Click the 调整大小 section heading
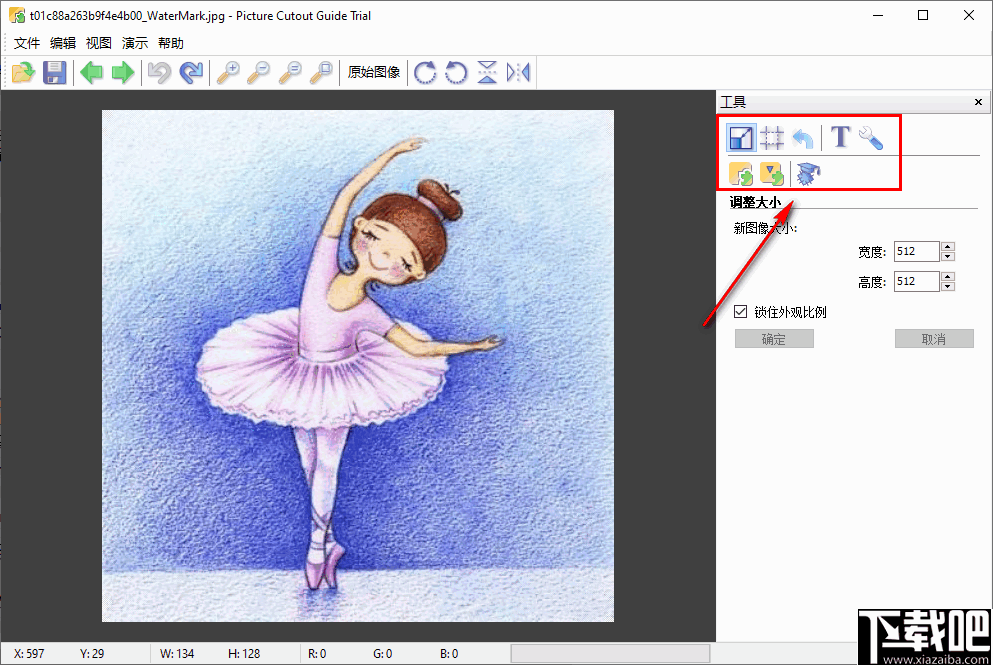 (756, 202)
